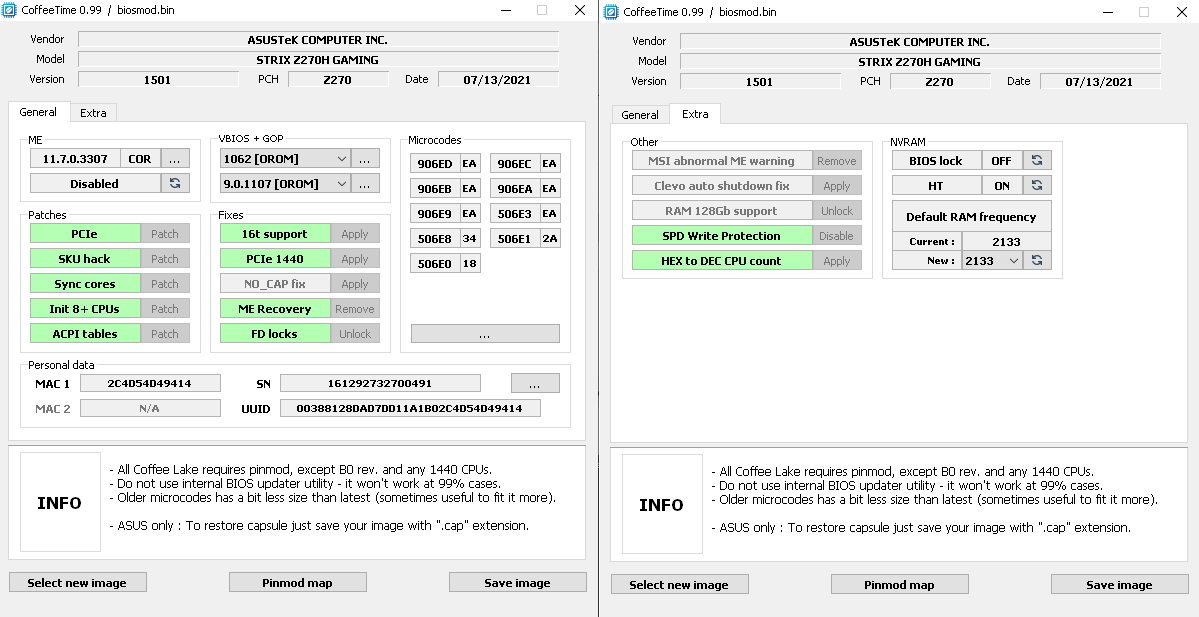Click the SN serial number field
The image size is (1199, 617).
click(380, 383)
